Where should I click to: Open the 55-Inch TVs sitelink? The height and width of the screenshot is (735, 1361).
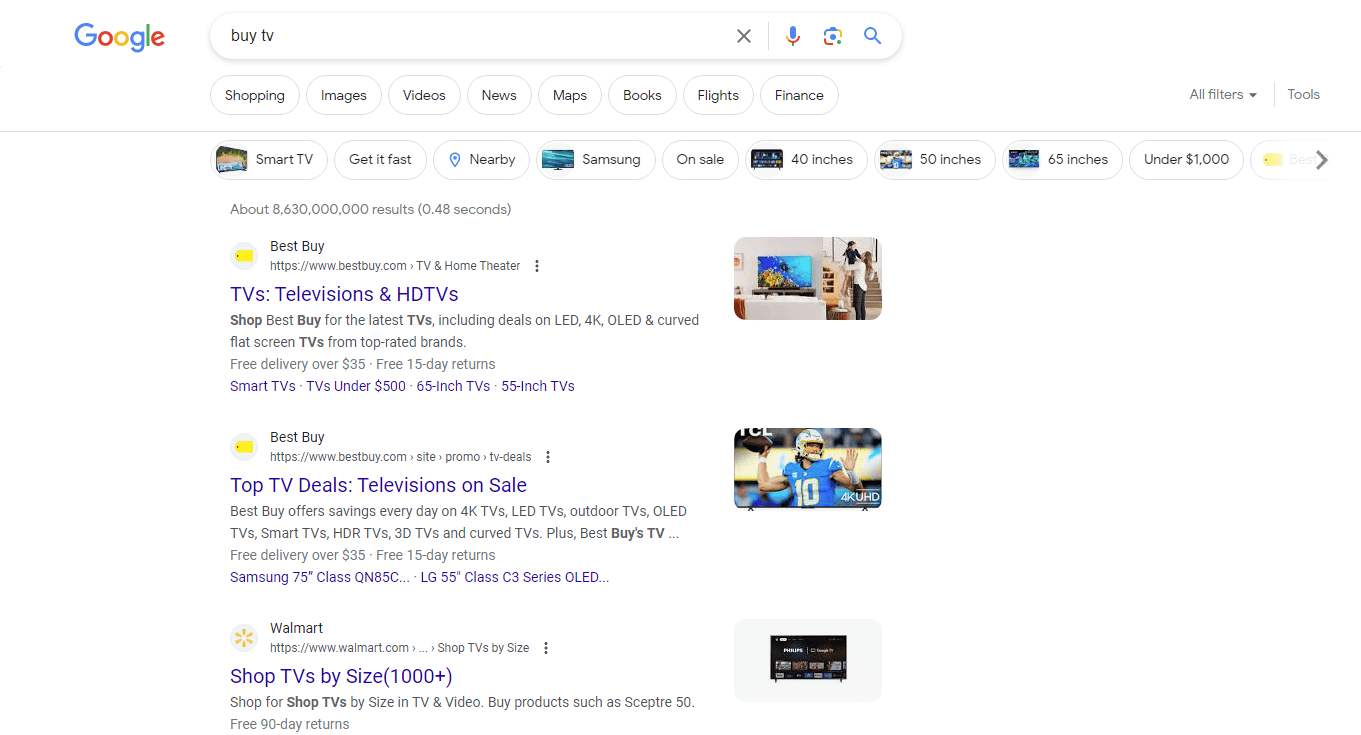[538, 386]
